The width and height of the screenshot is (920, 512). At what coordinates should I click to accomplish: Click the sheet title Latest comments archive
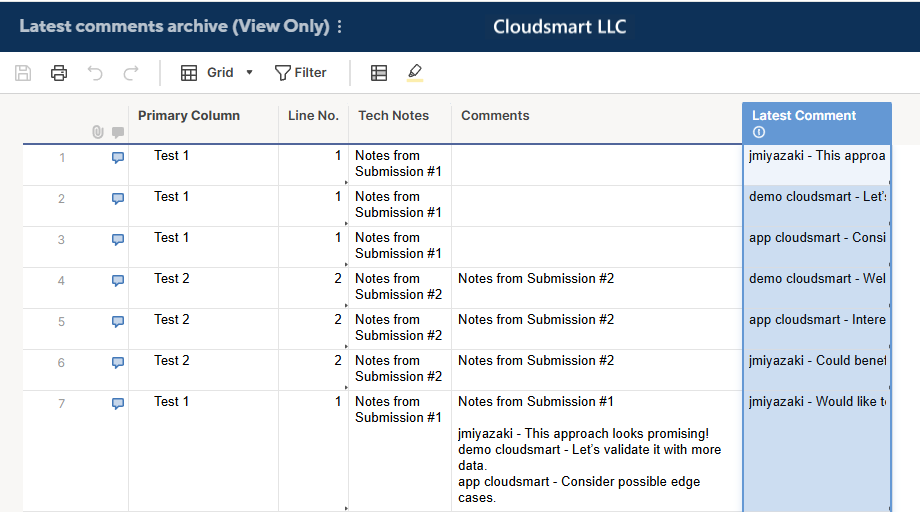[174, 26]
